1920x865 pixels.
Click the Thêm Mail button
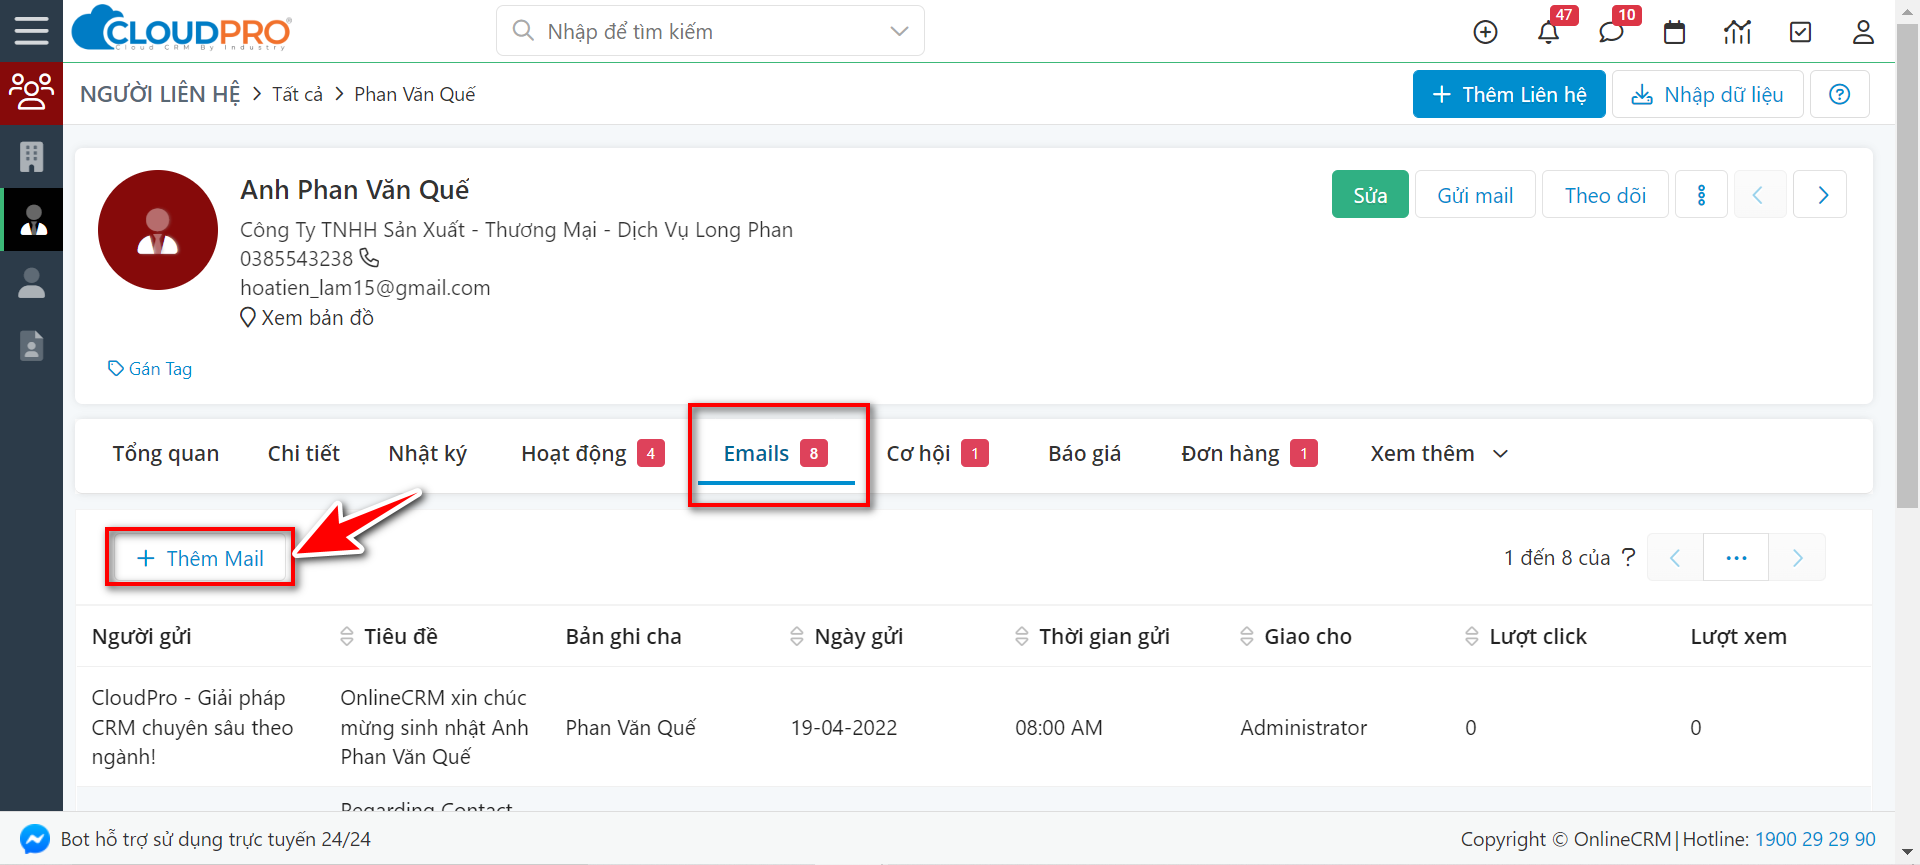(x=200, y=558)
